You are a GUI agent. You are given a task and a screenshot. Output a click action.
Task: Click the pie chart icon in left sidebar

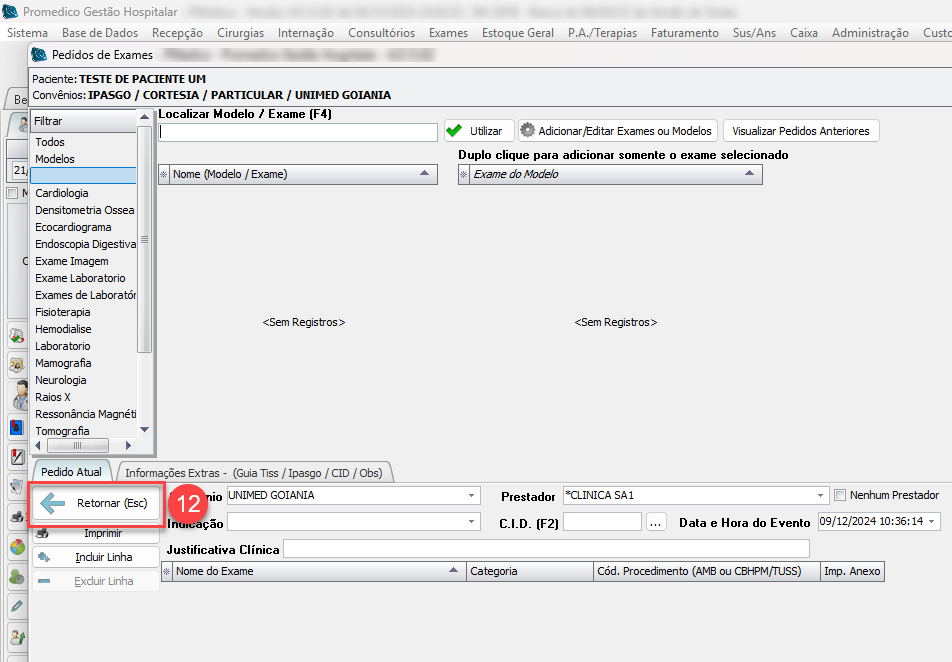[17, 547]
